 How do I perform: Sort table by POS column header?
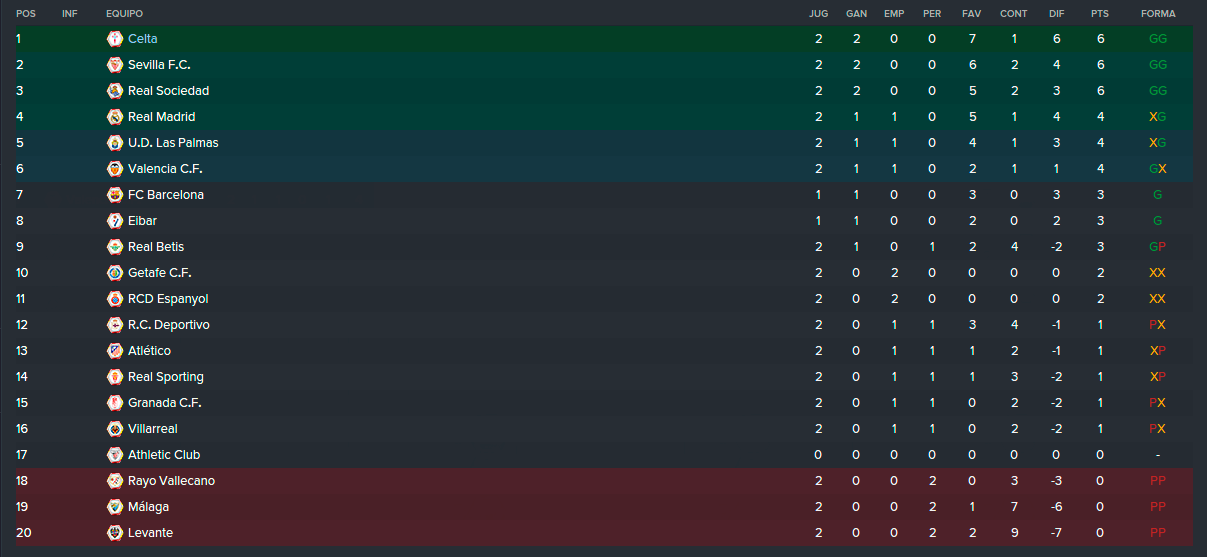point(25,14)
